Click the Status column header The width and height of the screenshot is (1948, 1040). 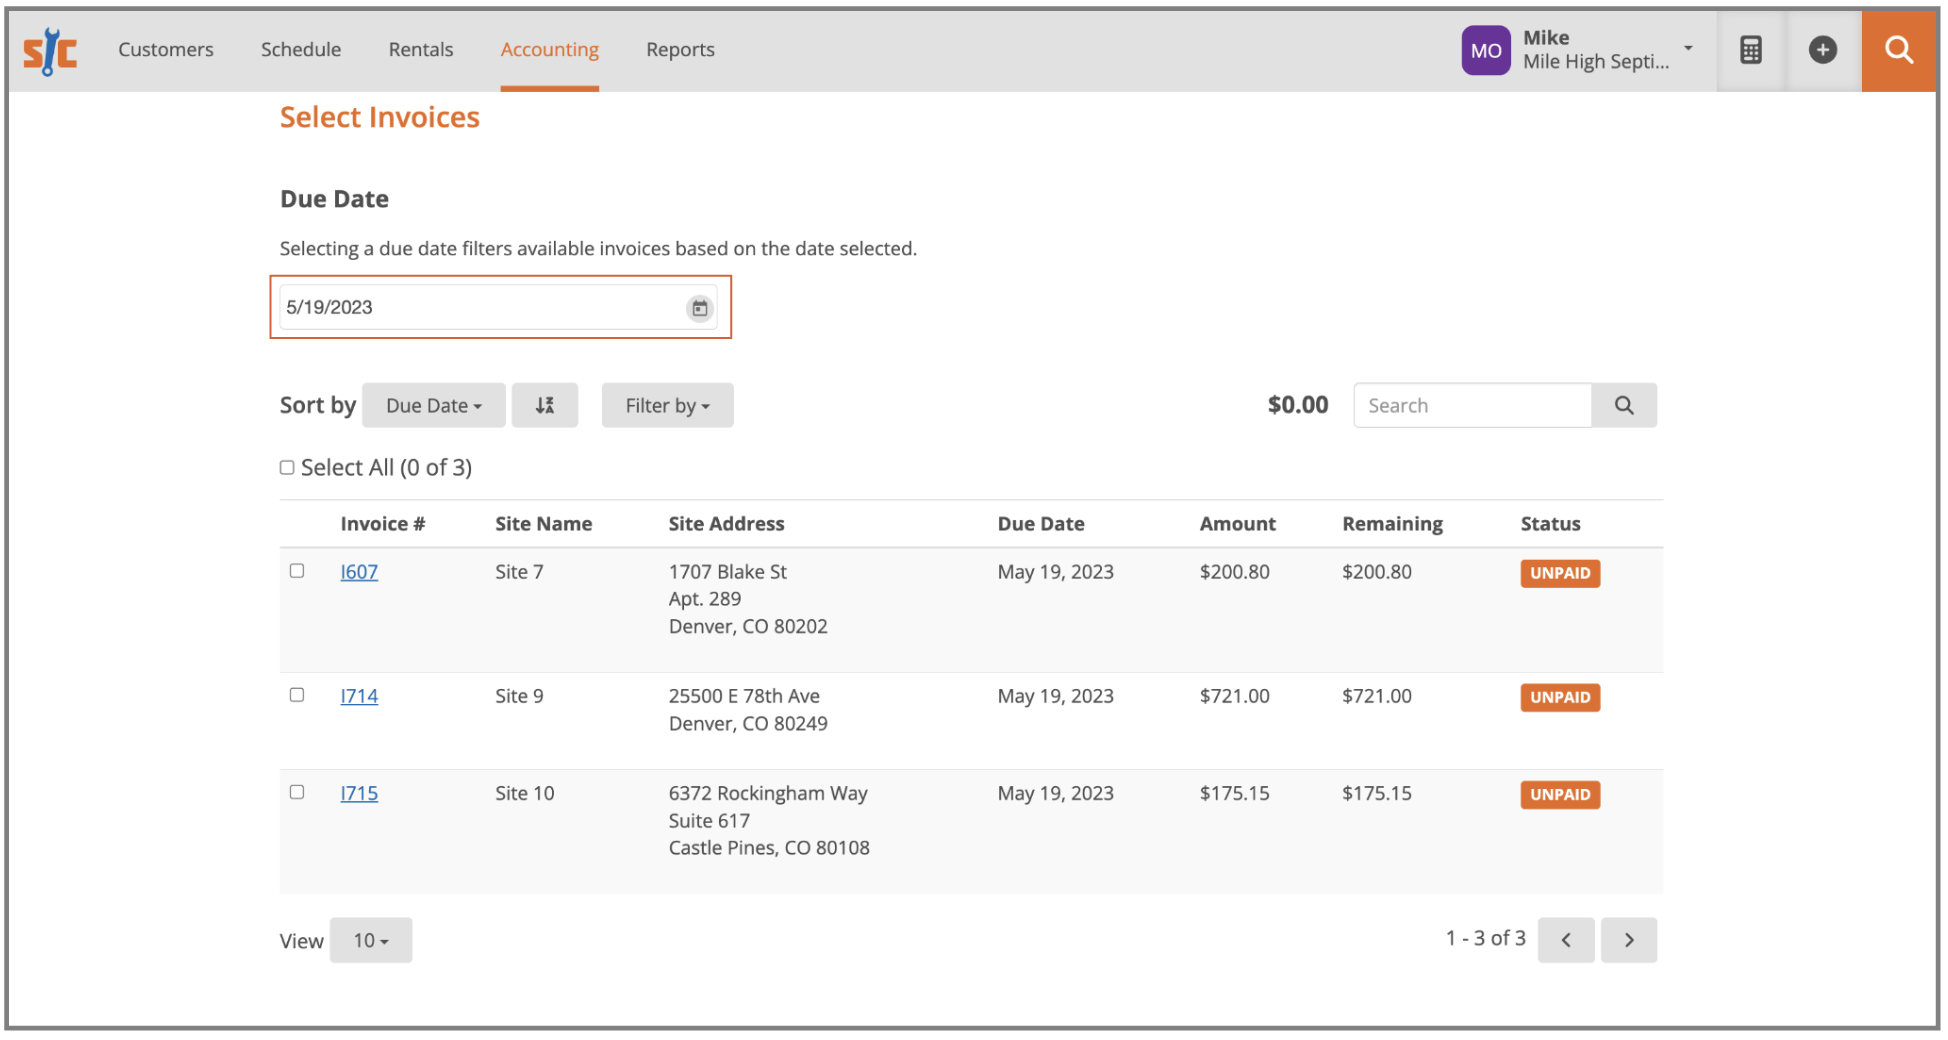[1550, 524]
